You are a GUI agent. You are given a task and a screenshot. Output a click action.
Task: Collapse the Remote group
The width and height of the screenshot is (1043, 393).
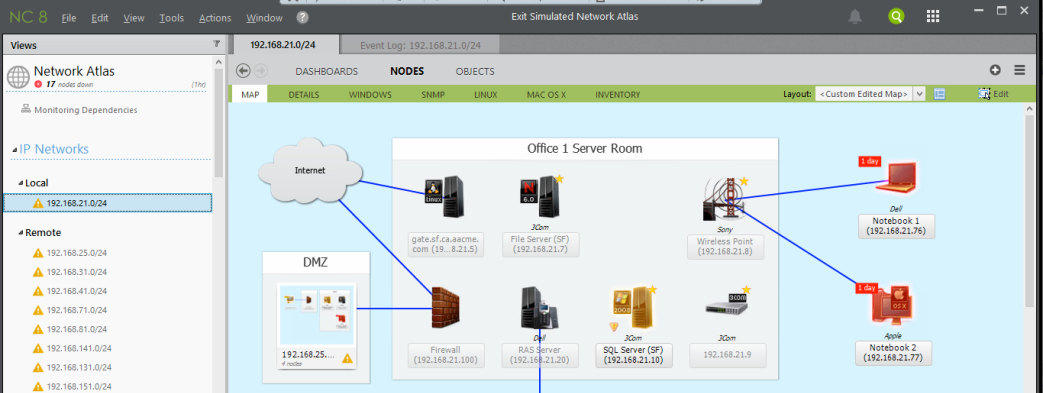[x=21, y=233]
